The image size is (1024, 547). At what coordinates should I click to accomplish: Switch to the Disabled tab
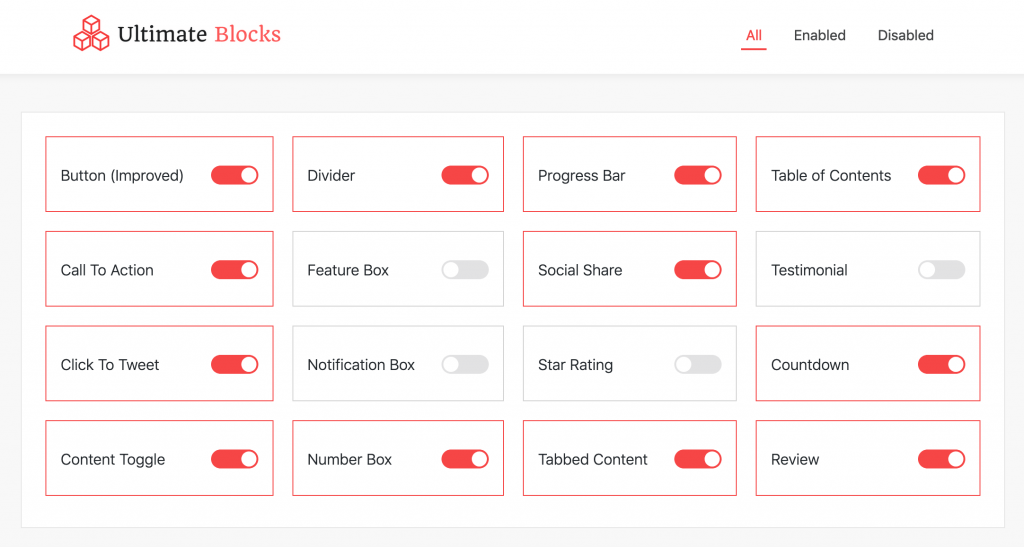tap(905, 35)
